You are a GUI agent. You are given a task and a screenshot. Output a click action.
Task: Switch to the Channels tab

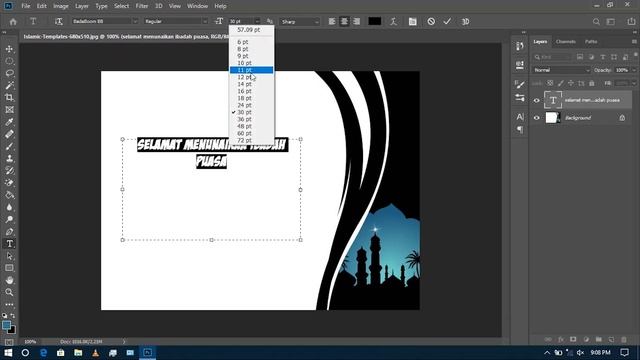(x=566, y=42)
